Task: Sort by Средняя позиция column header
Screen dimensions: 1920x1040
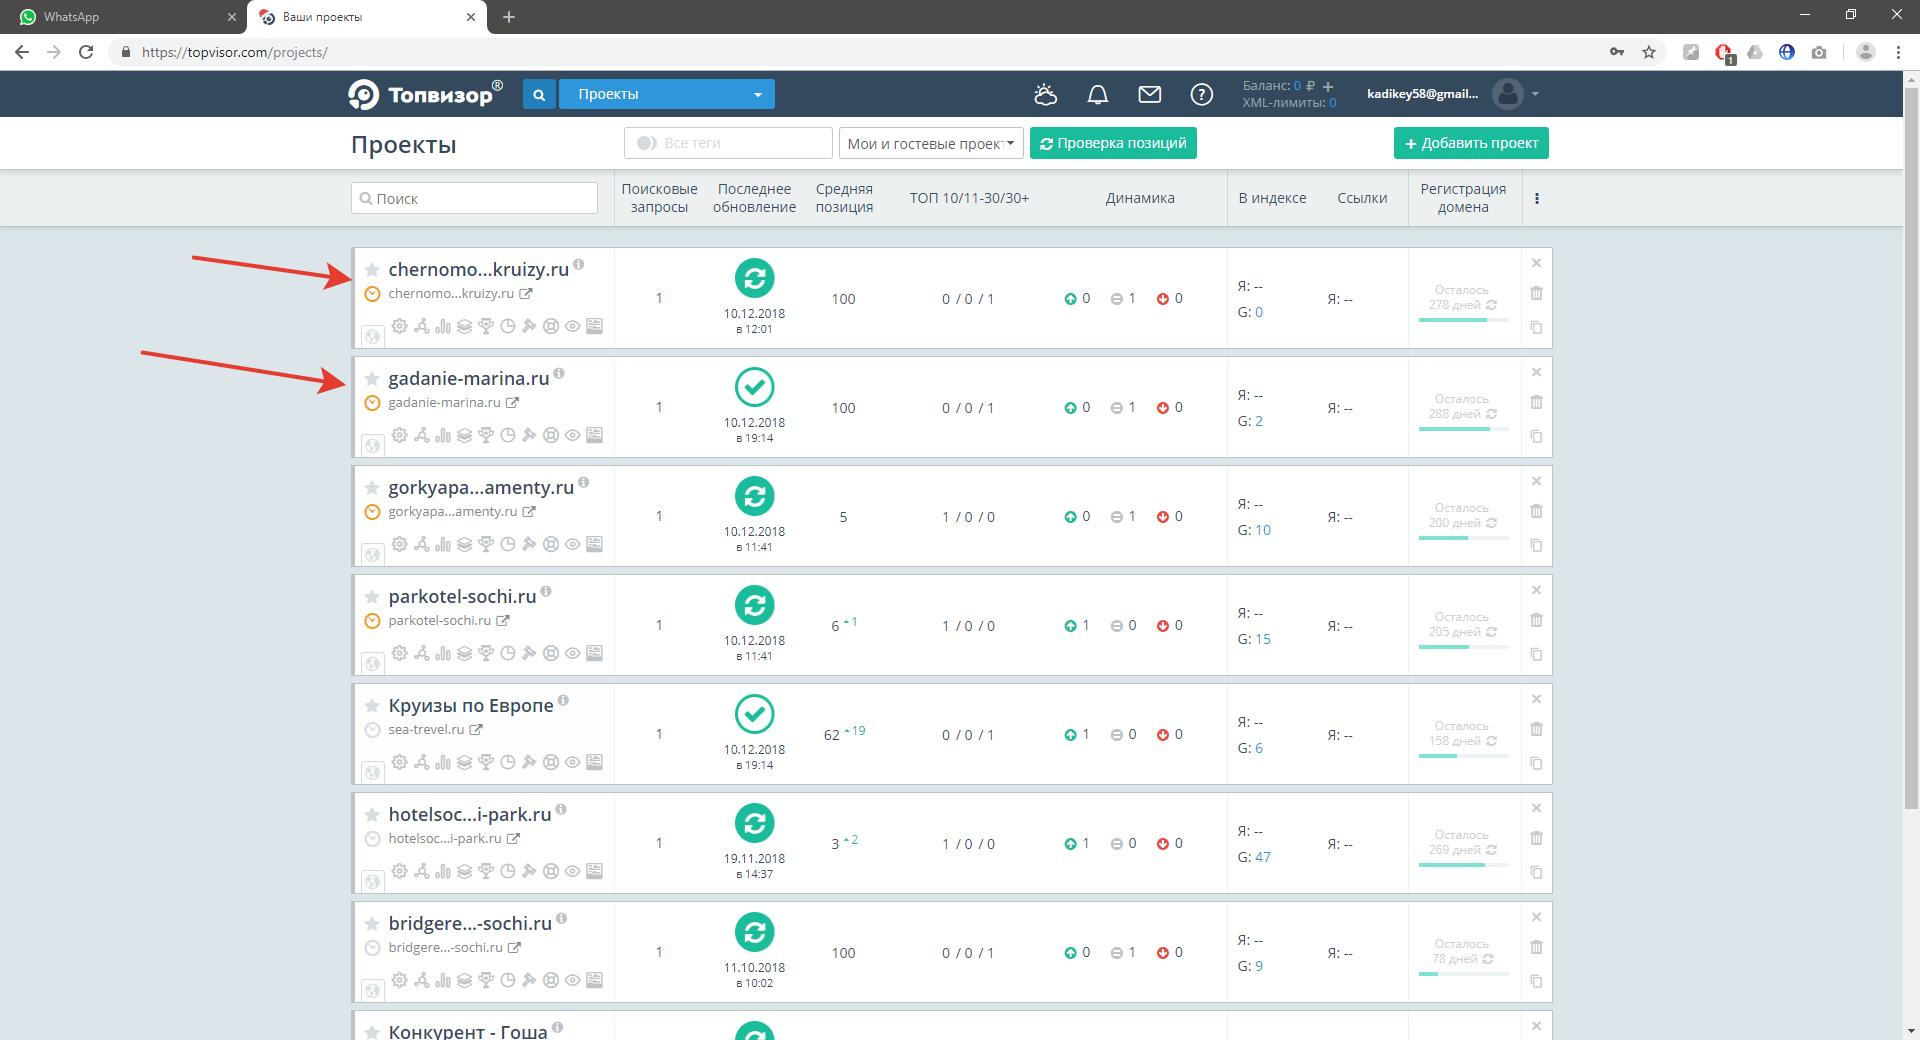Action: point(844,198)
